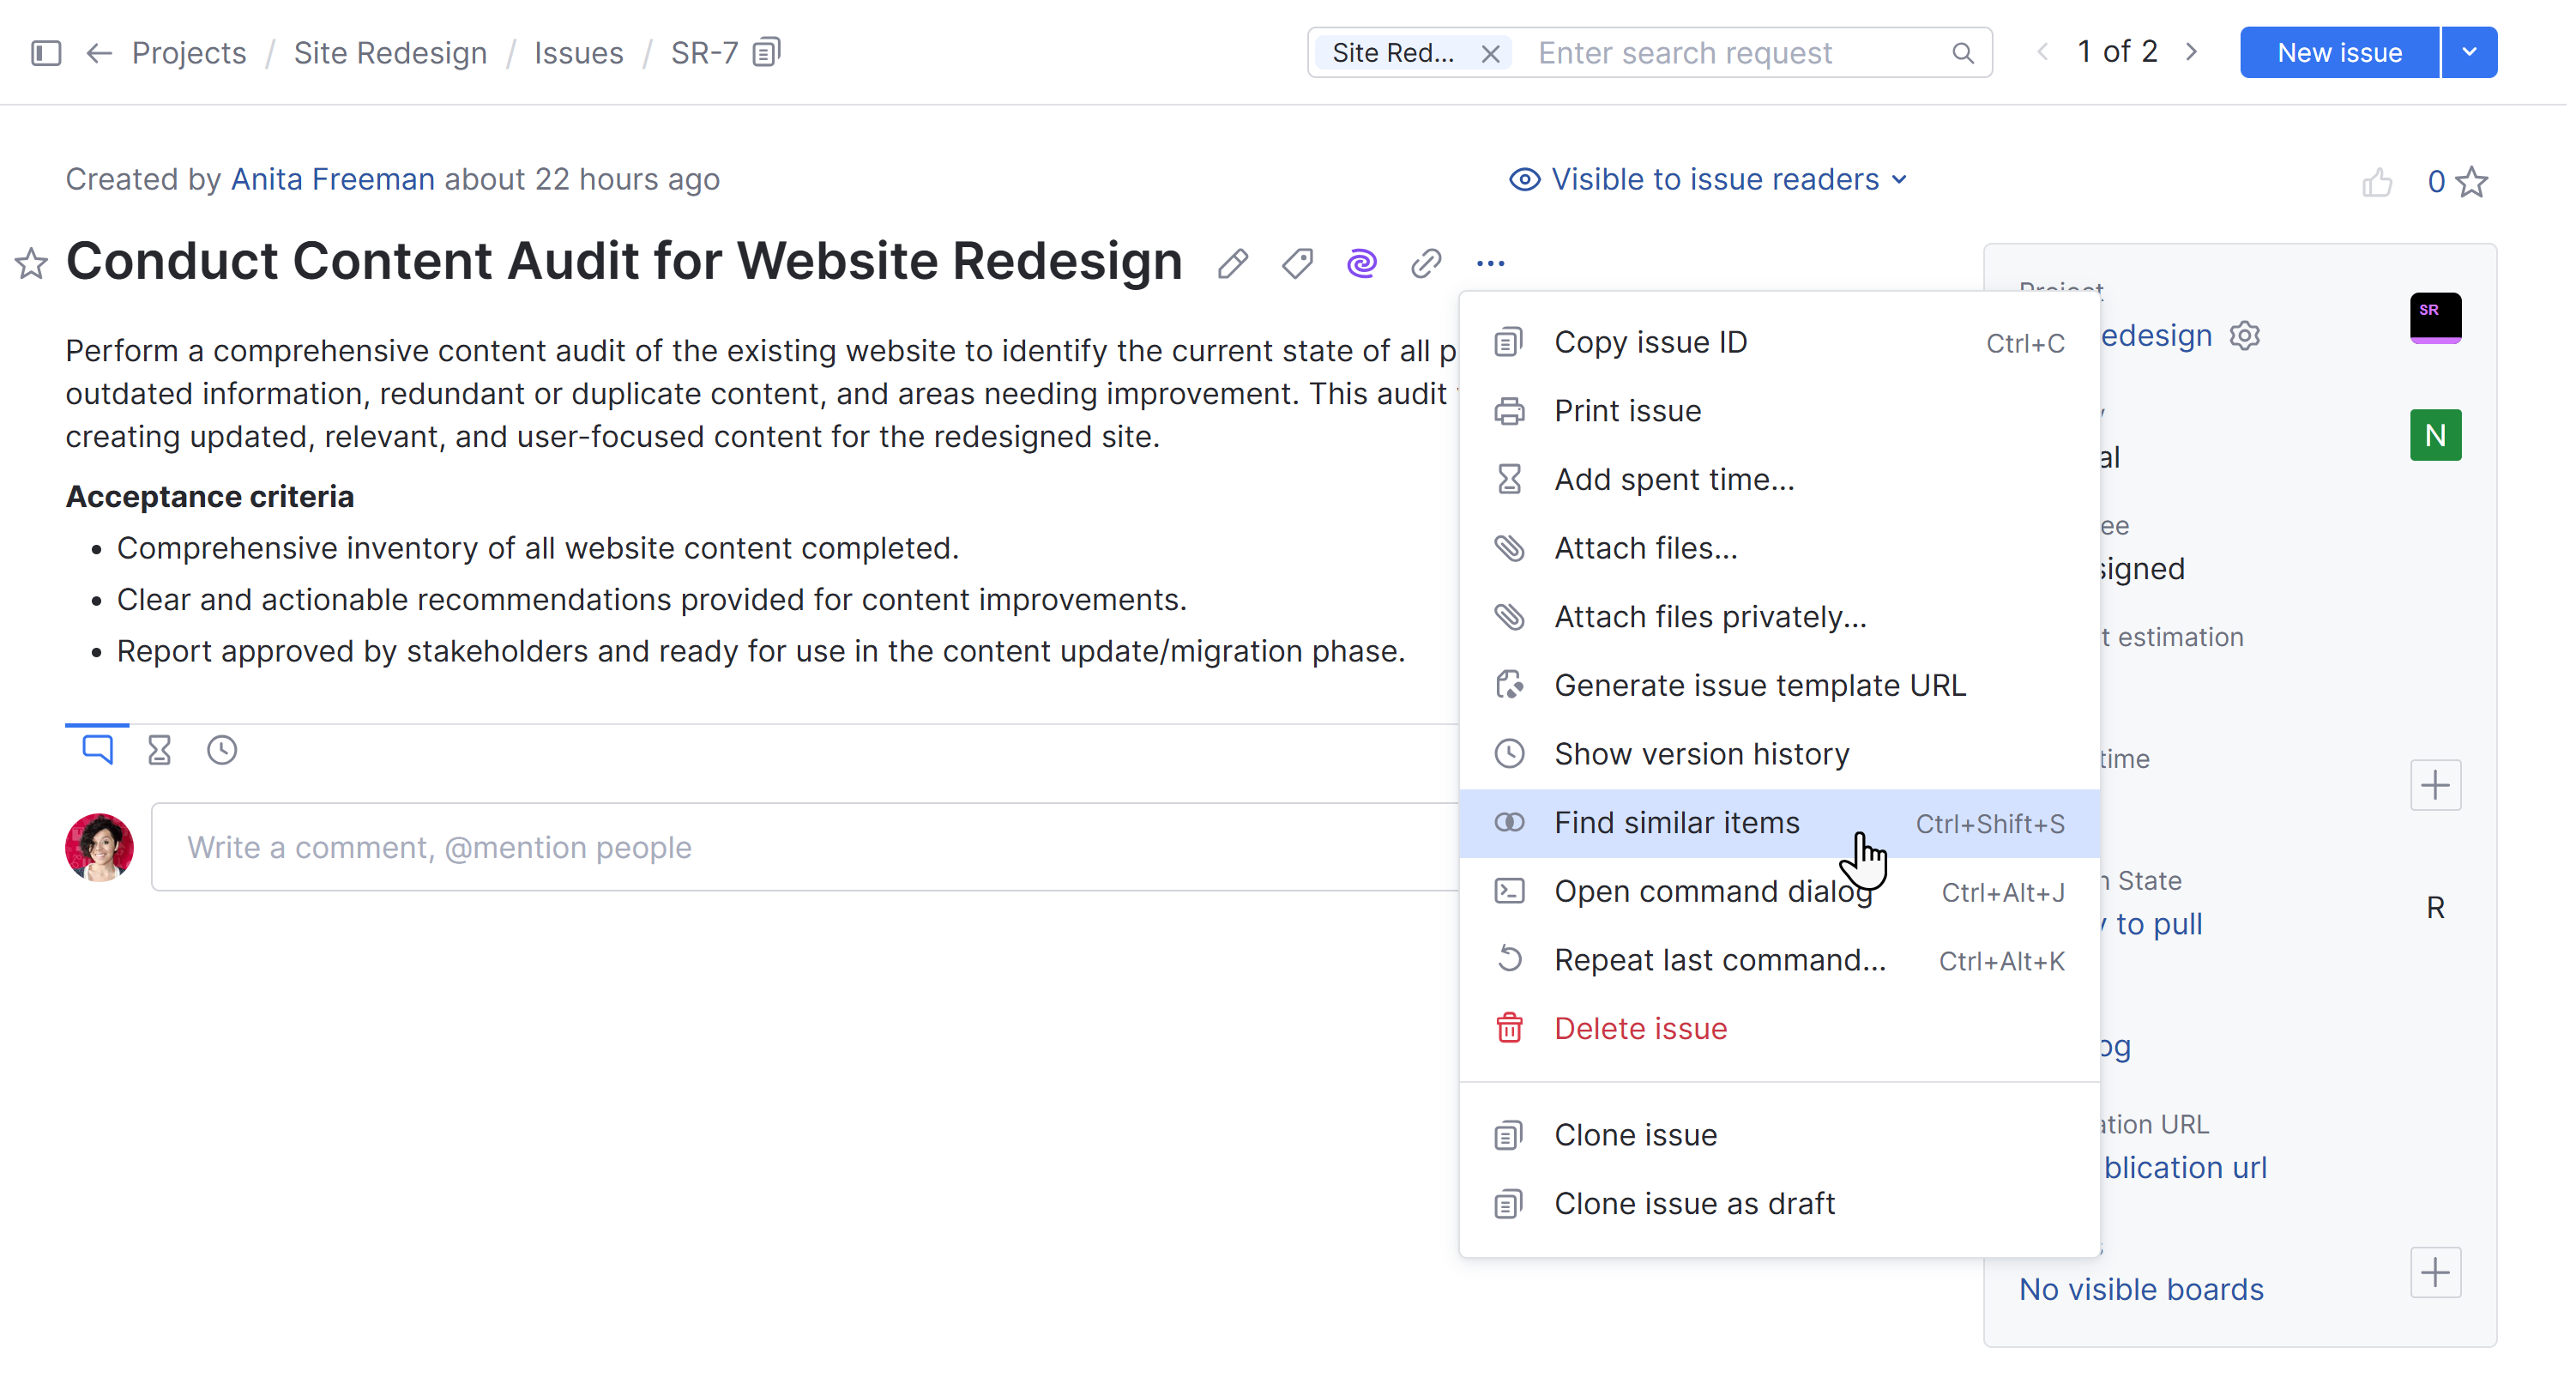Open Anita Freeman's profile link

pos(333,180)
